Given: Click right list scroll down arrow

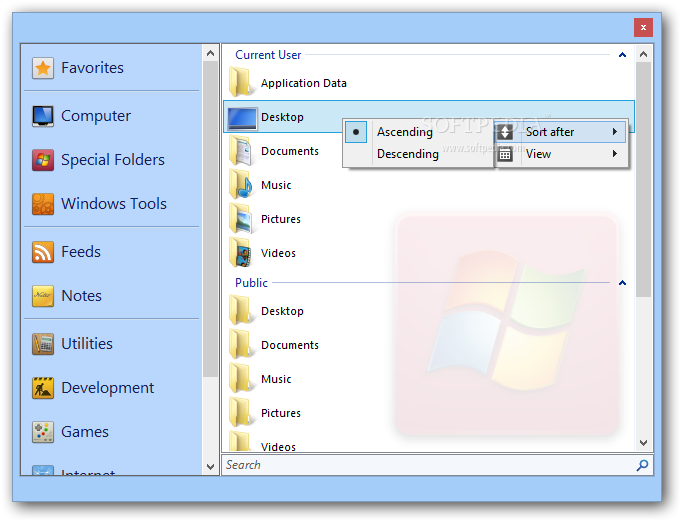Looking at the screenshot, I should point(644,443).
